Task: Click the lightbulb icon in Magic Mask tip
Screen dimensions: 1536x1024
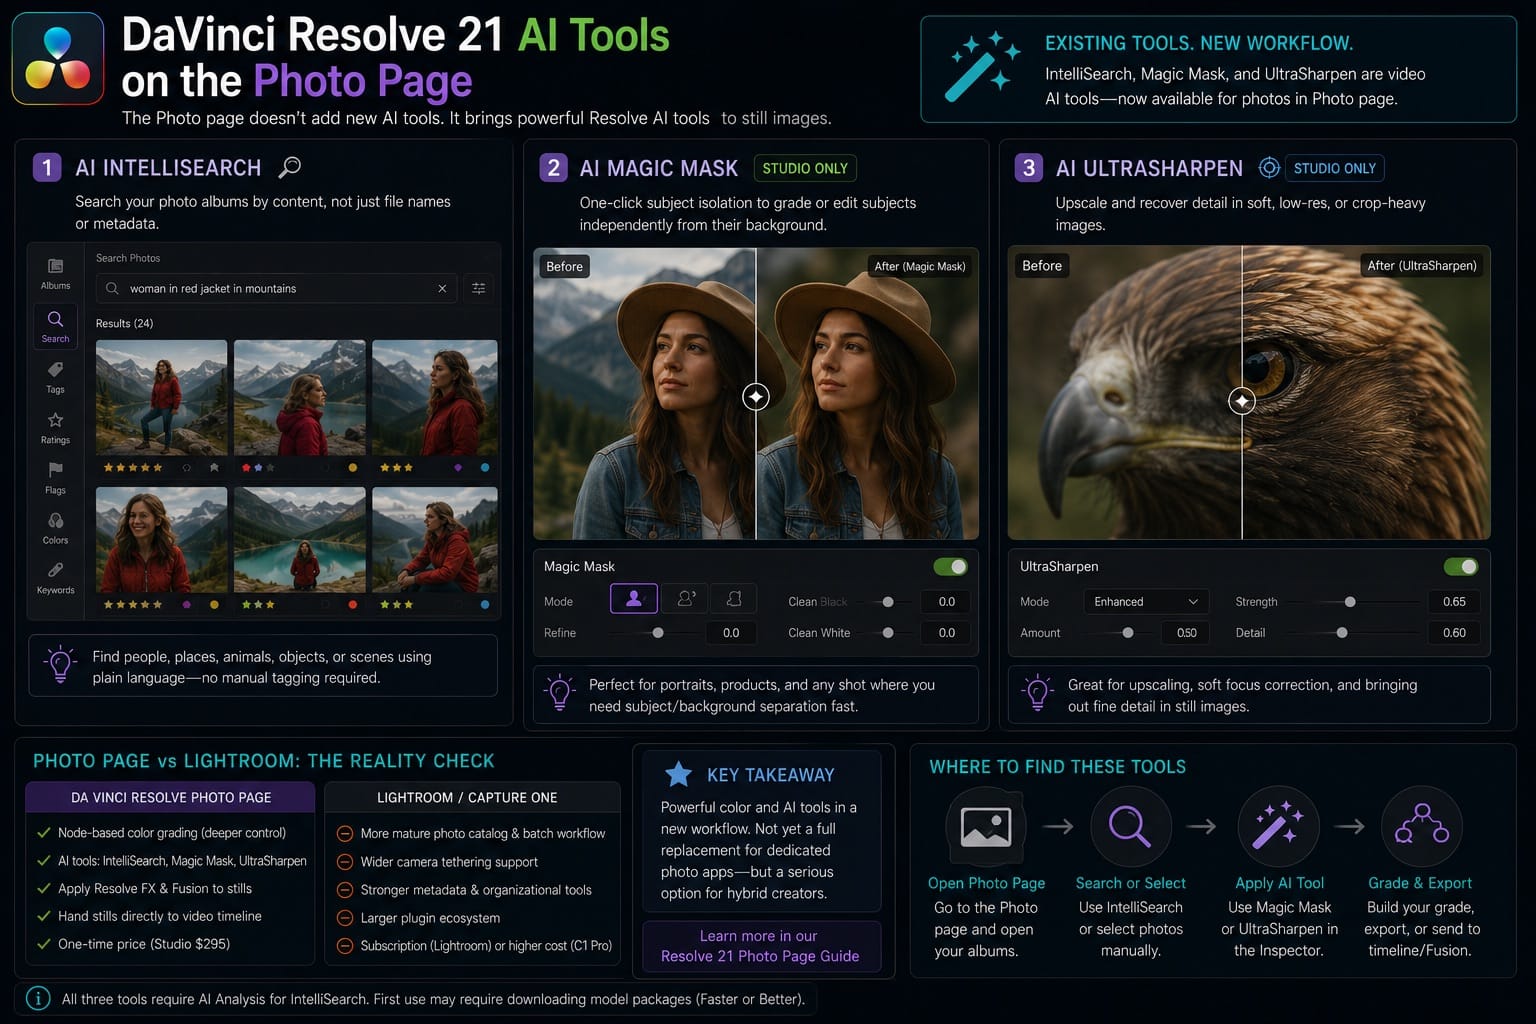Action: (x=559, y=693)
